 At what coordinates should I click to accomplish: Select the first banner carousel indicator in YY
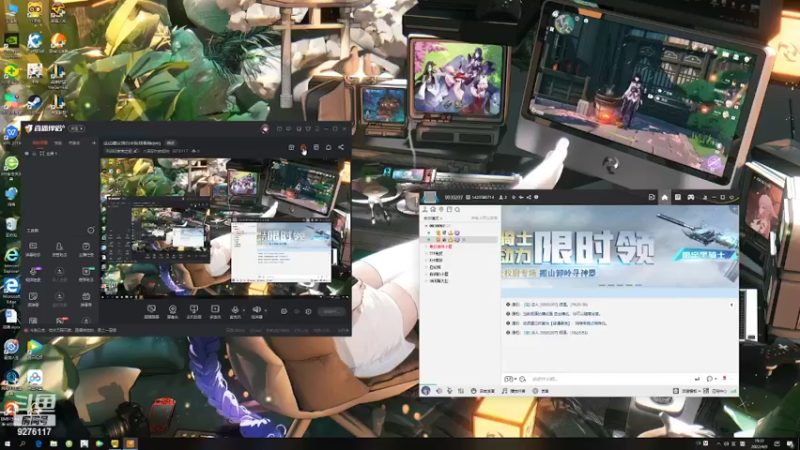[603, 285]
